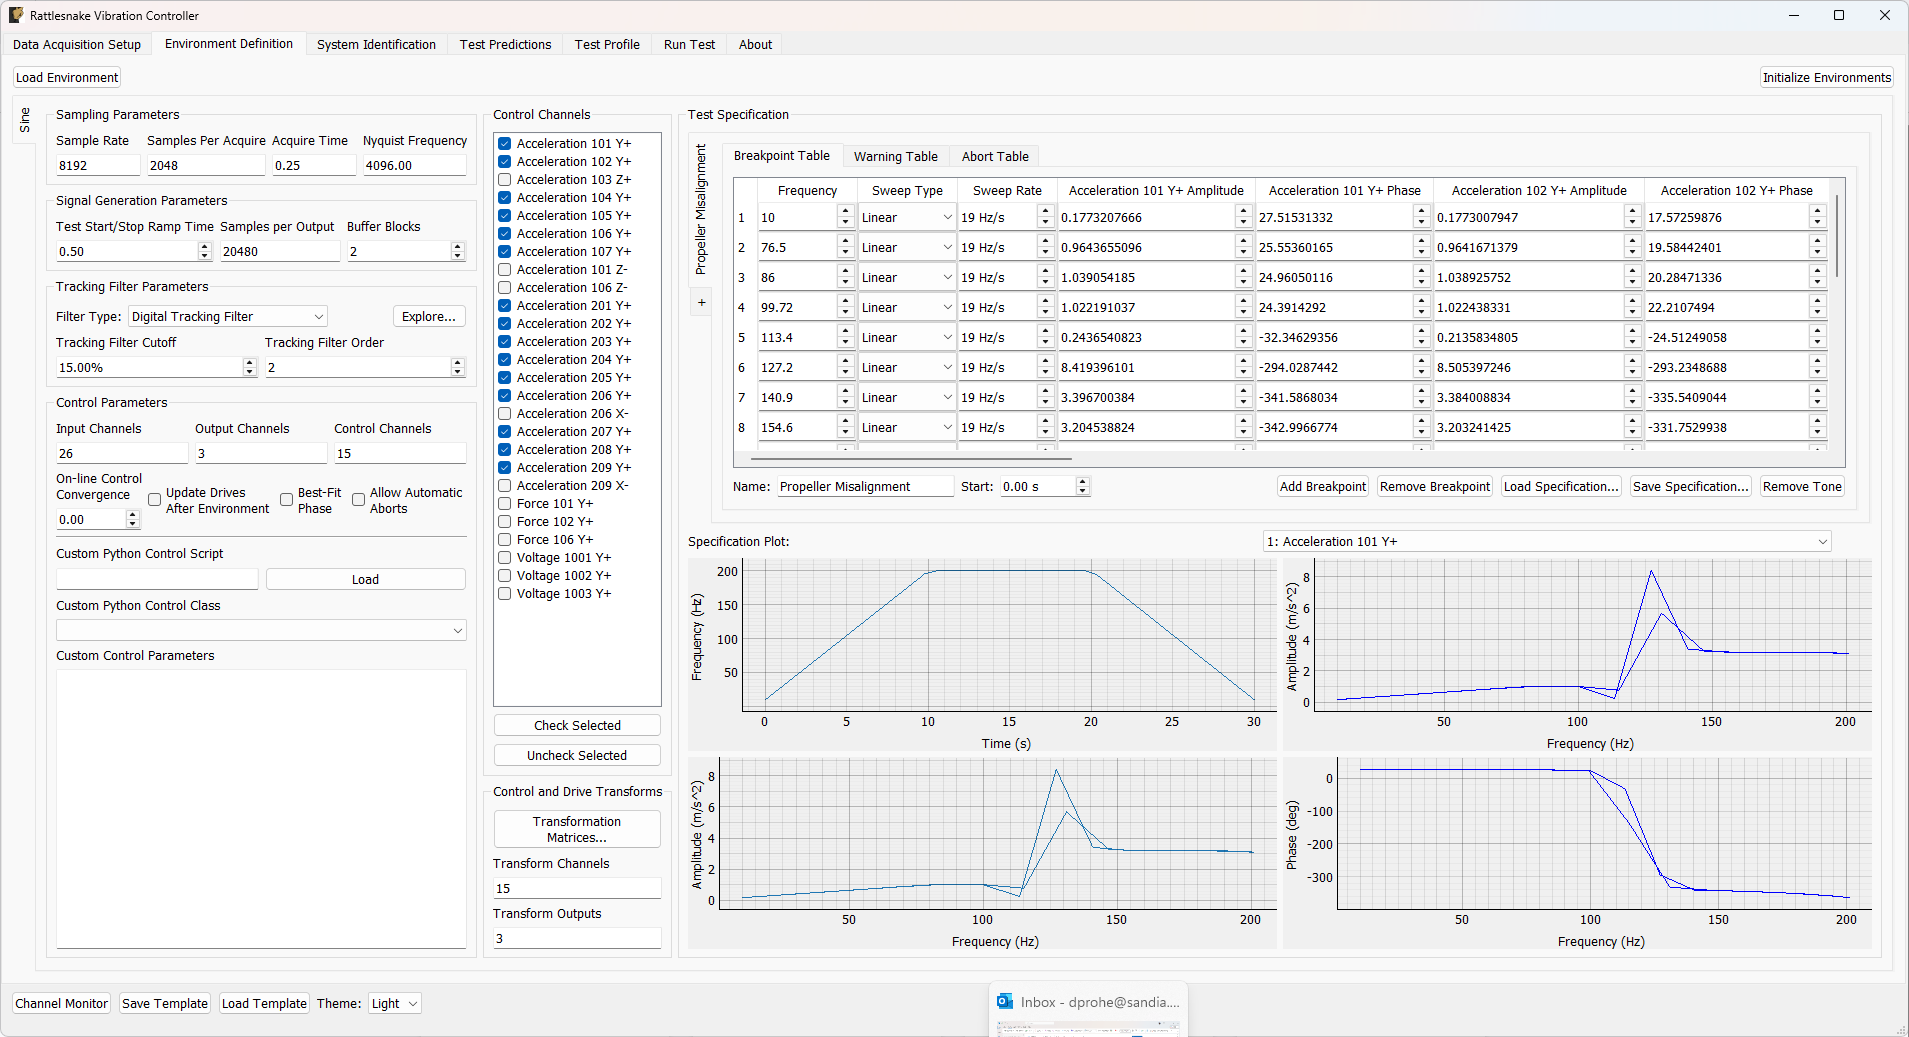Open Sweep Type dropdown in breakpoint row 6

tap(906, 368)
